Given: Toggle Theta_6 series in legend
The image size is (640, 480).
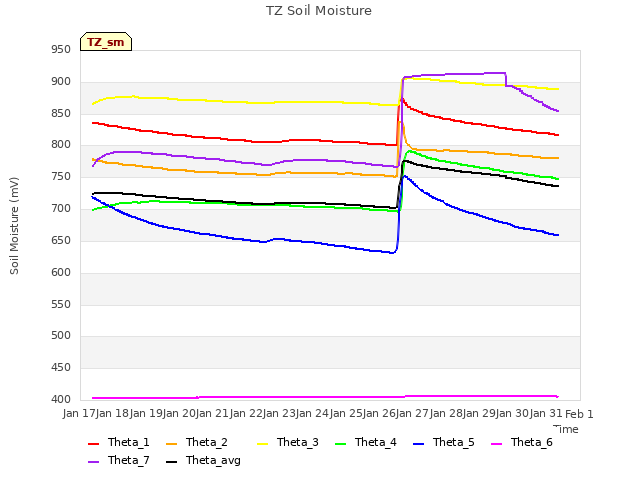Looking at the screenshot, I should click(x=522, y=442).
